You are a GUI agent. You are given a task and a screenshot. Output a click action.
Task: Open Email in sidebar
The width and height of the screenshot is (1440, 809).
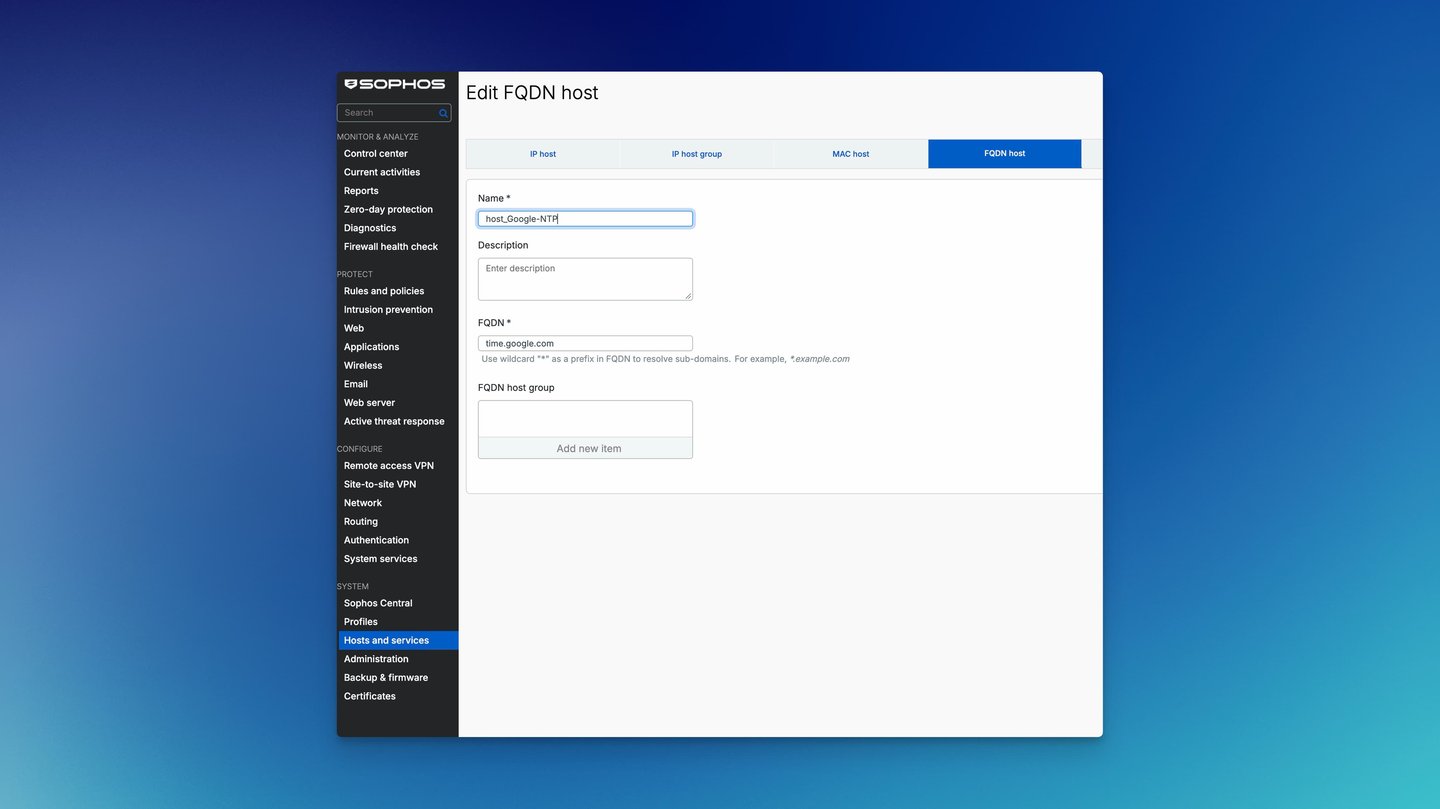tap(356, 384)
